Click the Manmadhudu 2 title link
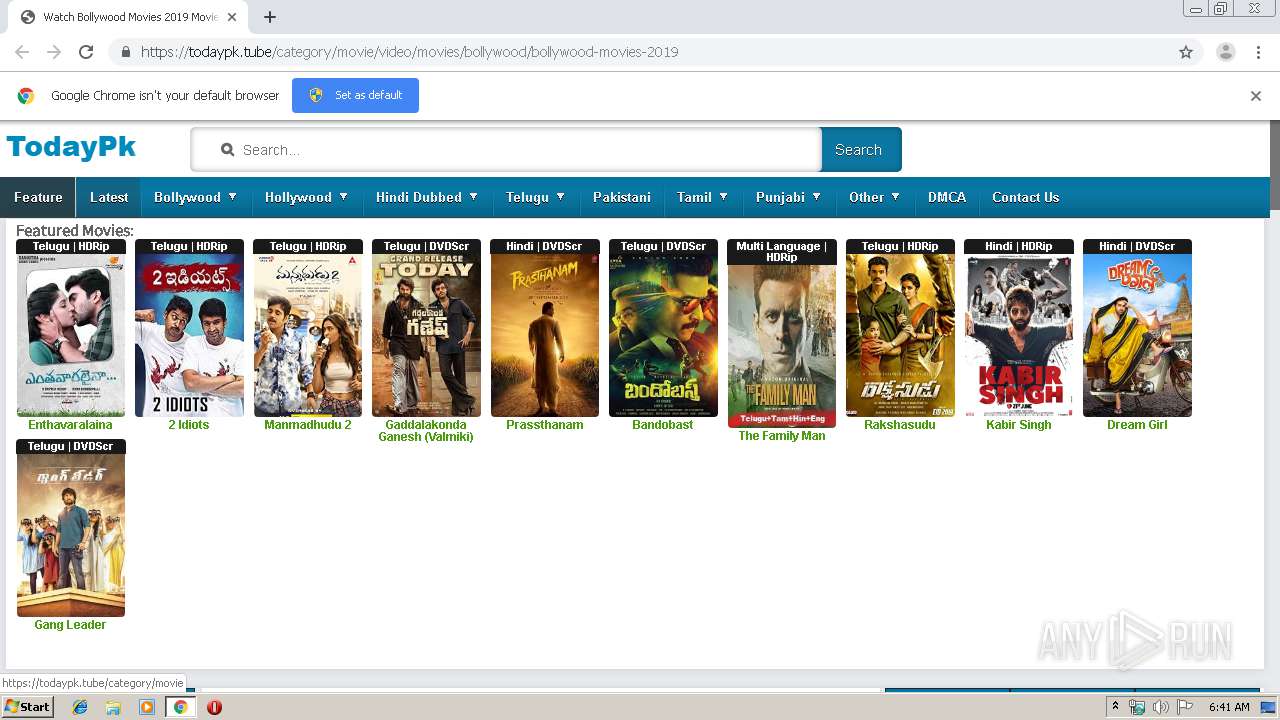This screenshot has width=1280, height=720. pos(308,425)
